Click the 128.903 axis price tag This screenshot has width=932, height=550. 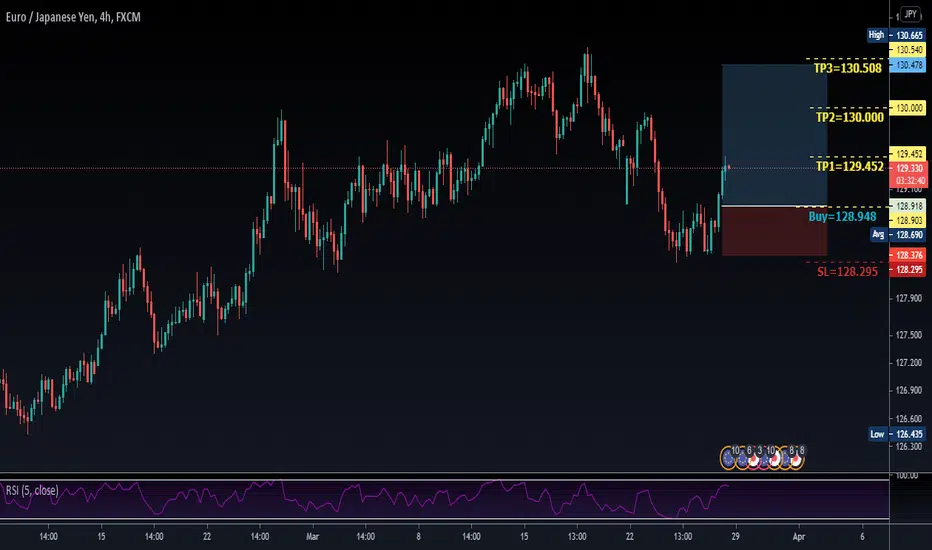tap(908, 221)
